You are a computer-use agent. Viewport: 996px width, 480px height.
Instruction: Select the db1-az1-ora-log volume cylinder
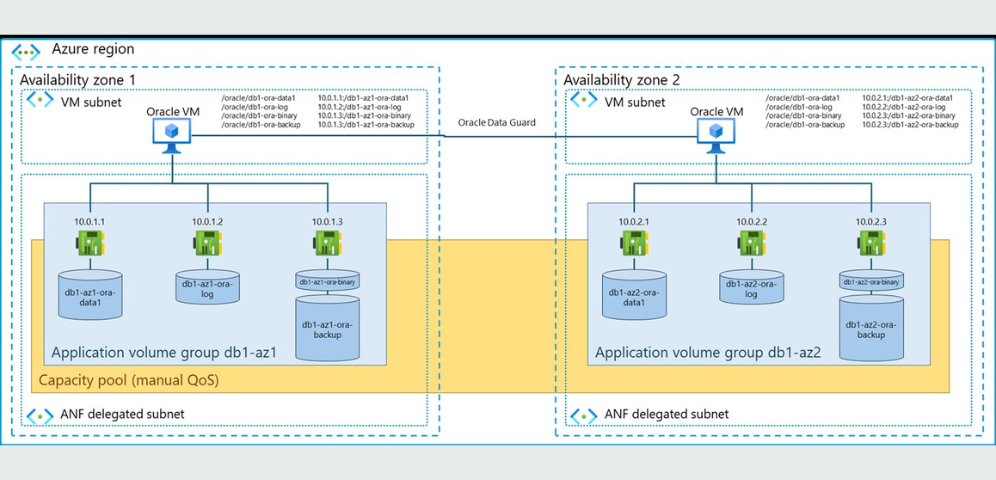click(207, 287)
